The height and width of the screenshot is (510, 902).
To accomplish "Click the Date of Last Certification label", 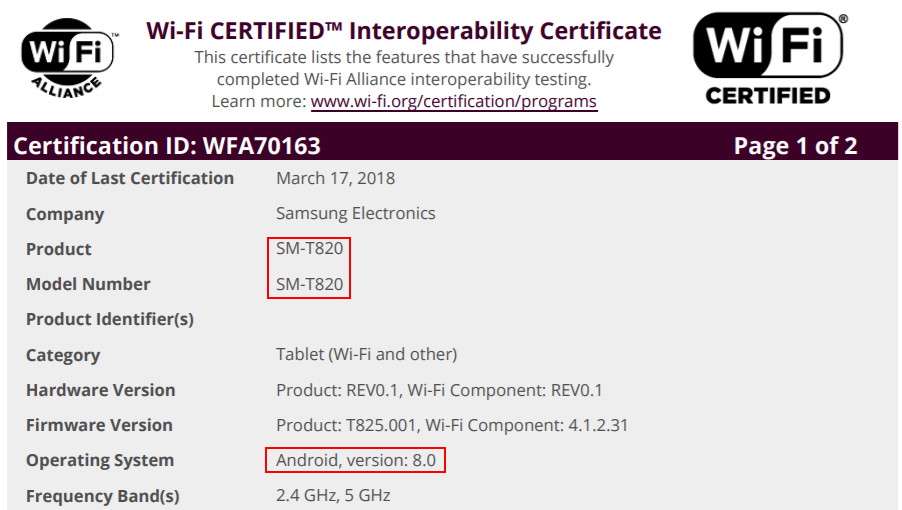I will tap(130, 178).
